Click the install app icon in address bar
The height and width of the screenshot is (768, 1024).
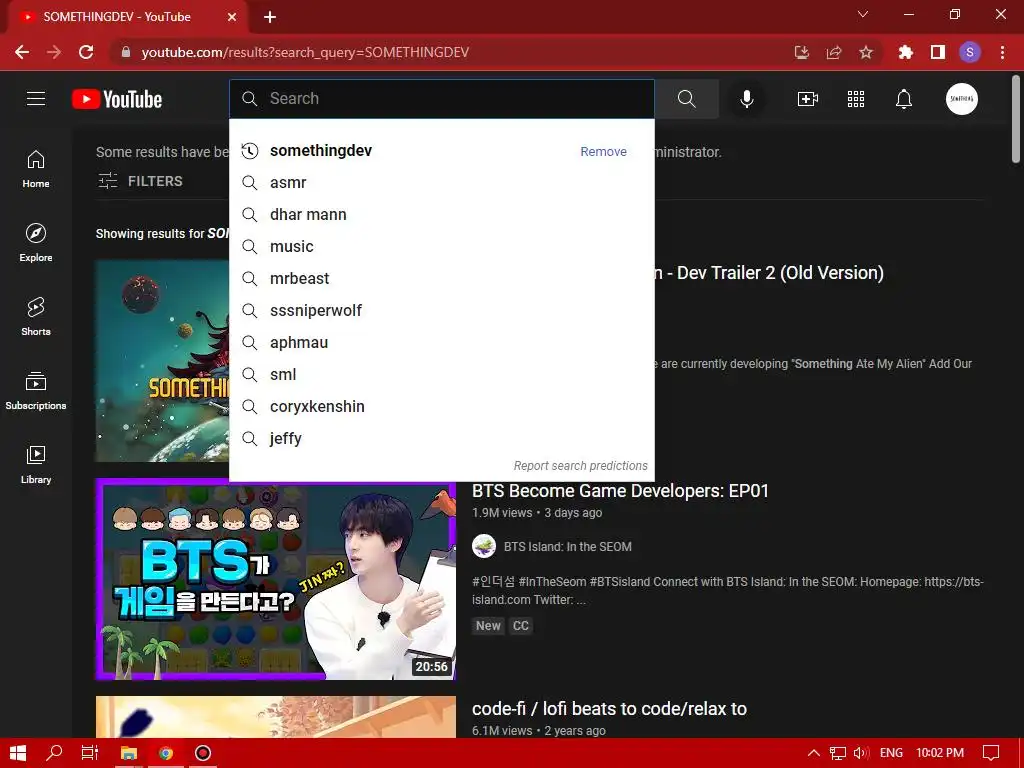[801, 52]
